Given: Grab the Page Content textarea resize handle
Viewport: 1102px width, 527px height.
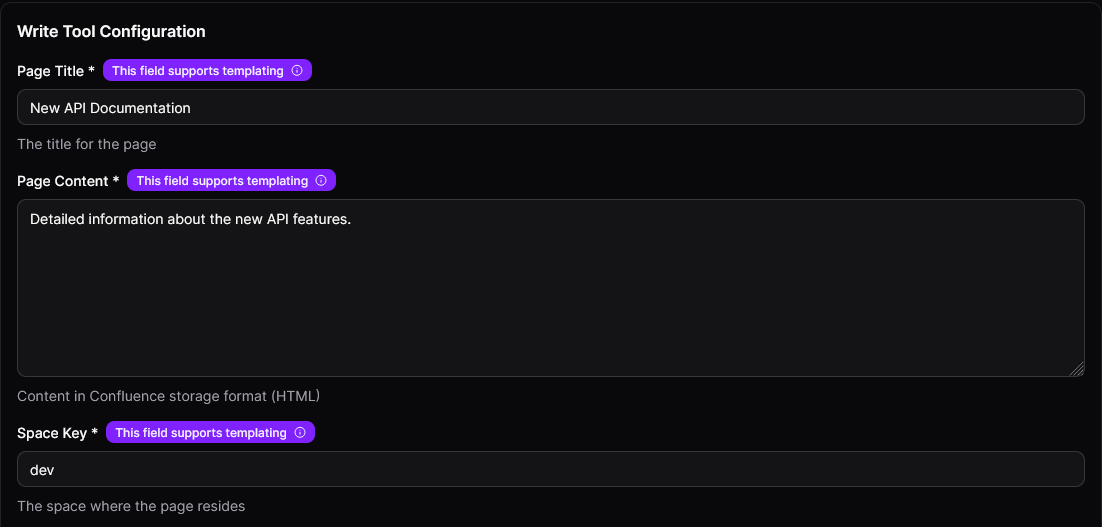Looking at the screenshot, I should pyautogui.click(x=1077, y=369).
